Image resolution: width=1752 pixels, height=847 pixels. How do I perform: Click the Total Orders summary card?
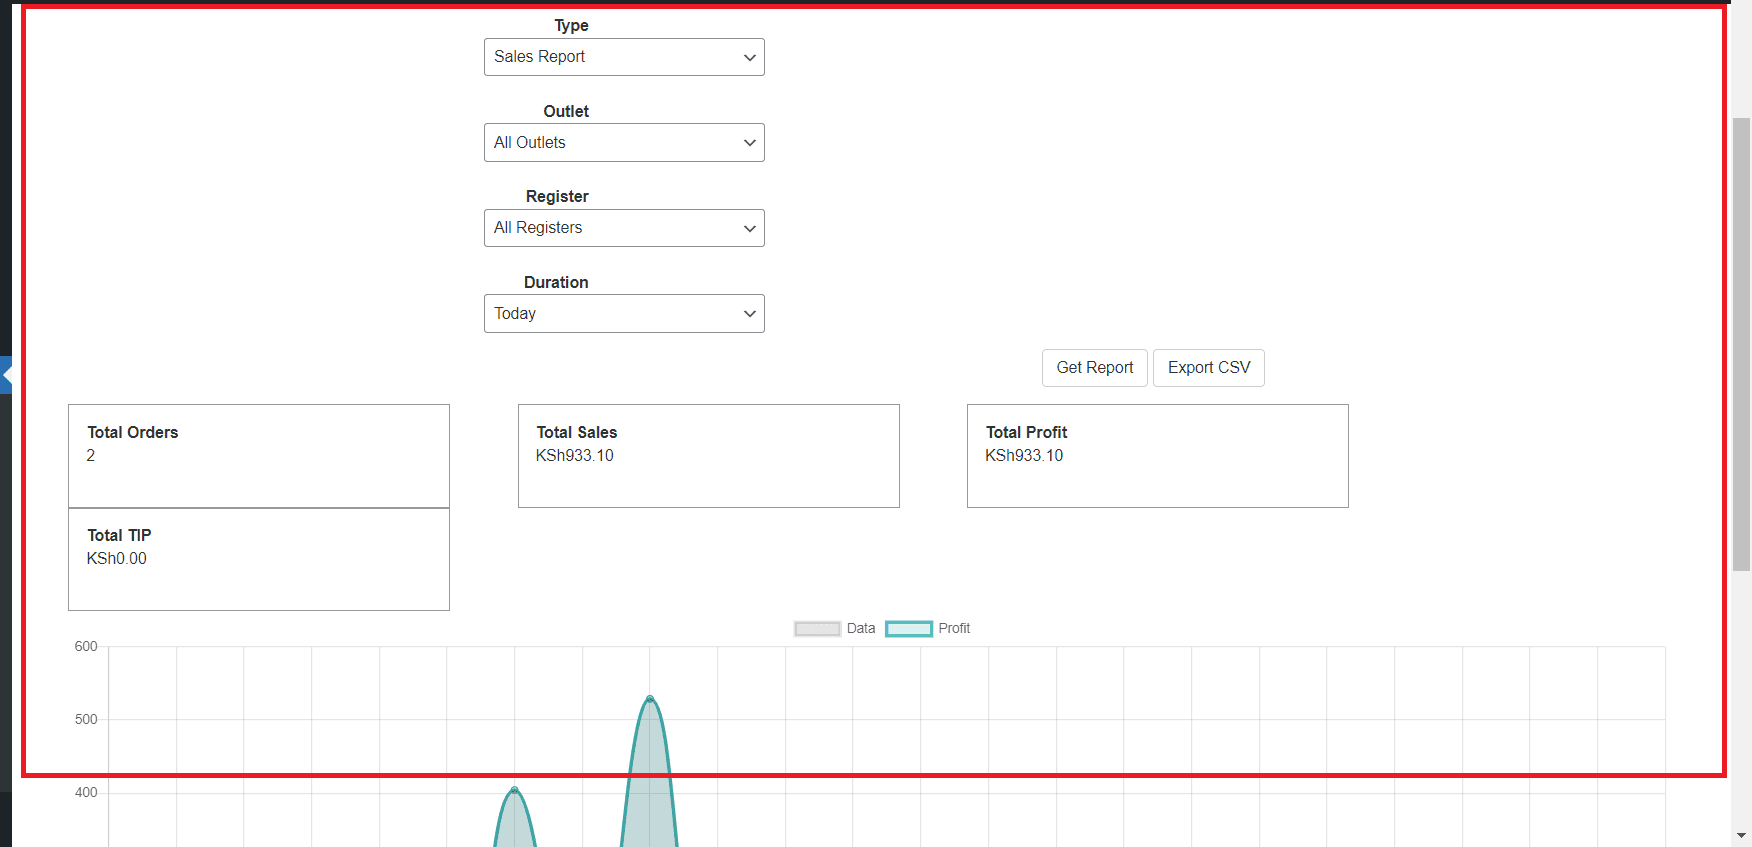click(258, 456)
